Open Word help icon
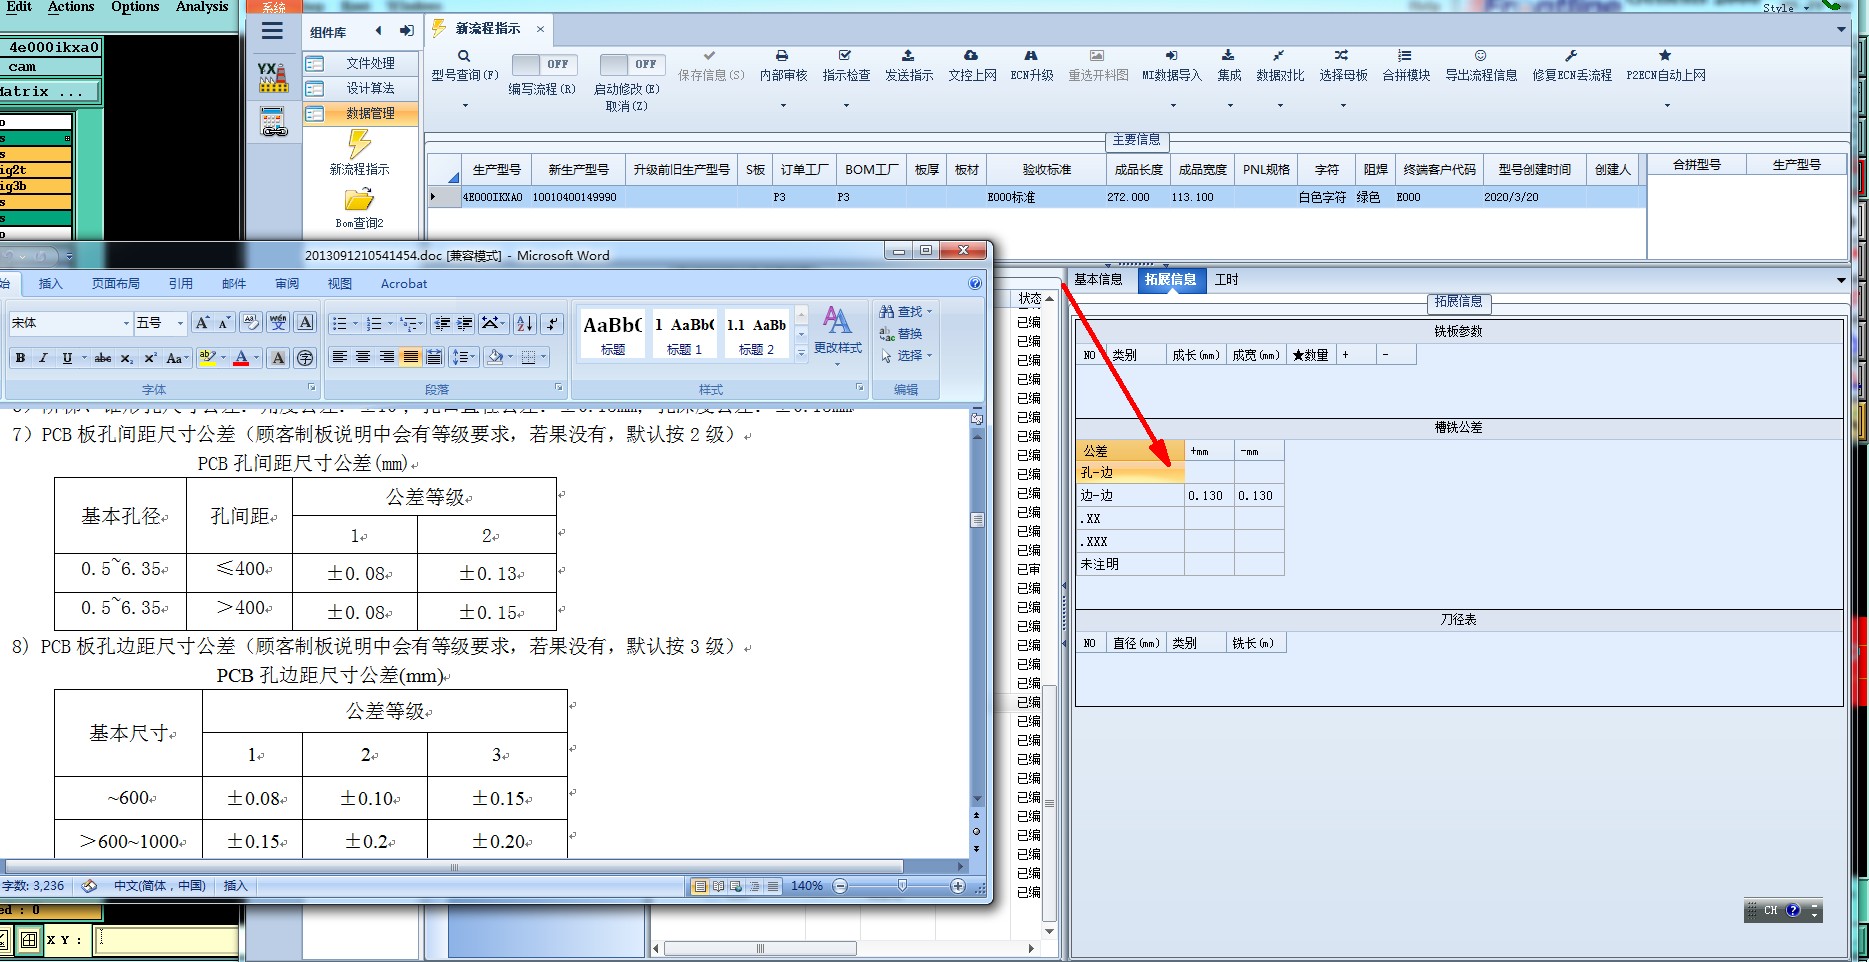The image size is (1869, 962). point(975,284)
